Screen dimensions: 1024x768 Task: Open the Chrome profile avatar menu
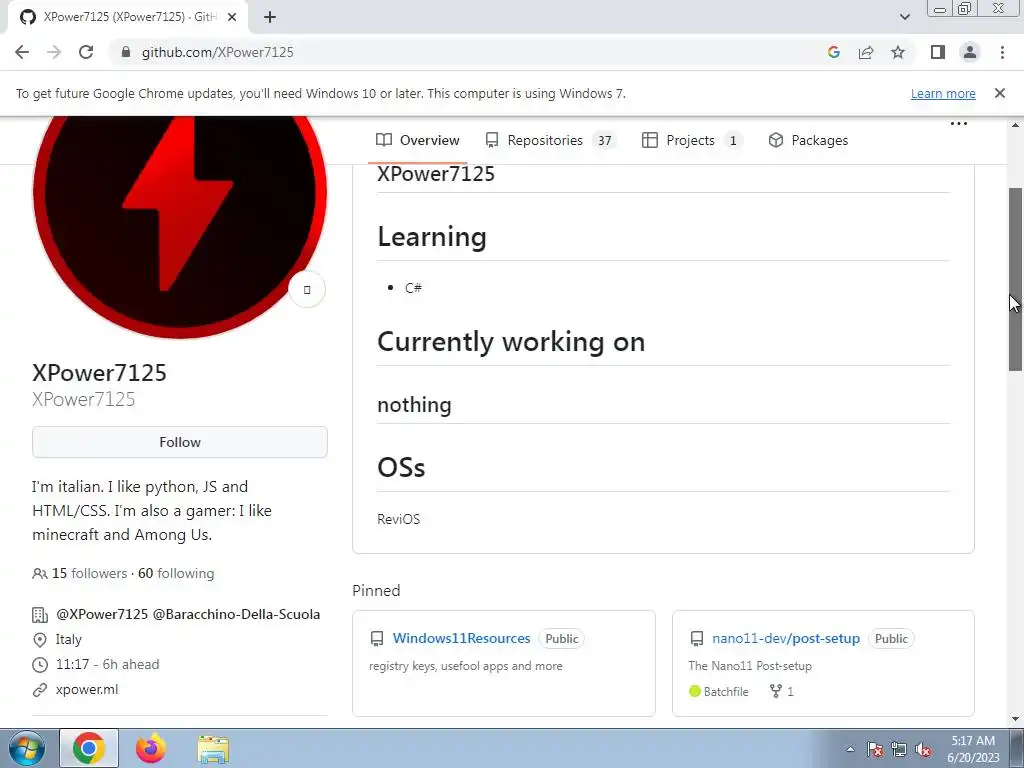click(x=970, y=52)
